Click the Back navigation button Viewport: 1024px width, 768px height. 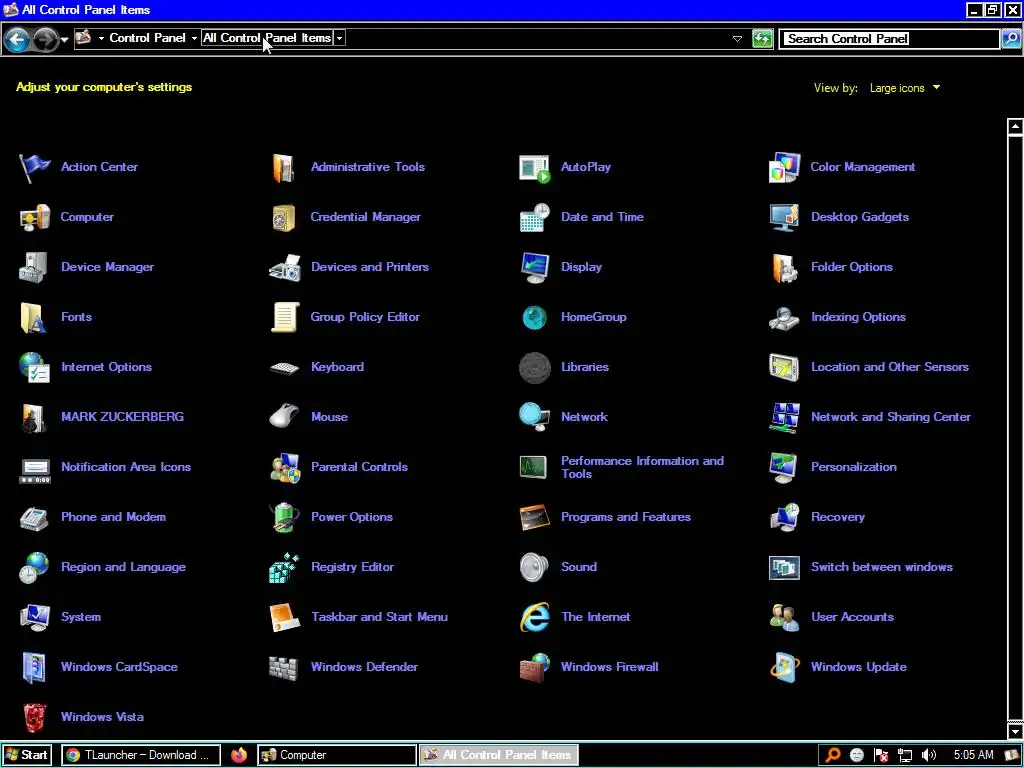[x=17, y=40]
